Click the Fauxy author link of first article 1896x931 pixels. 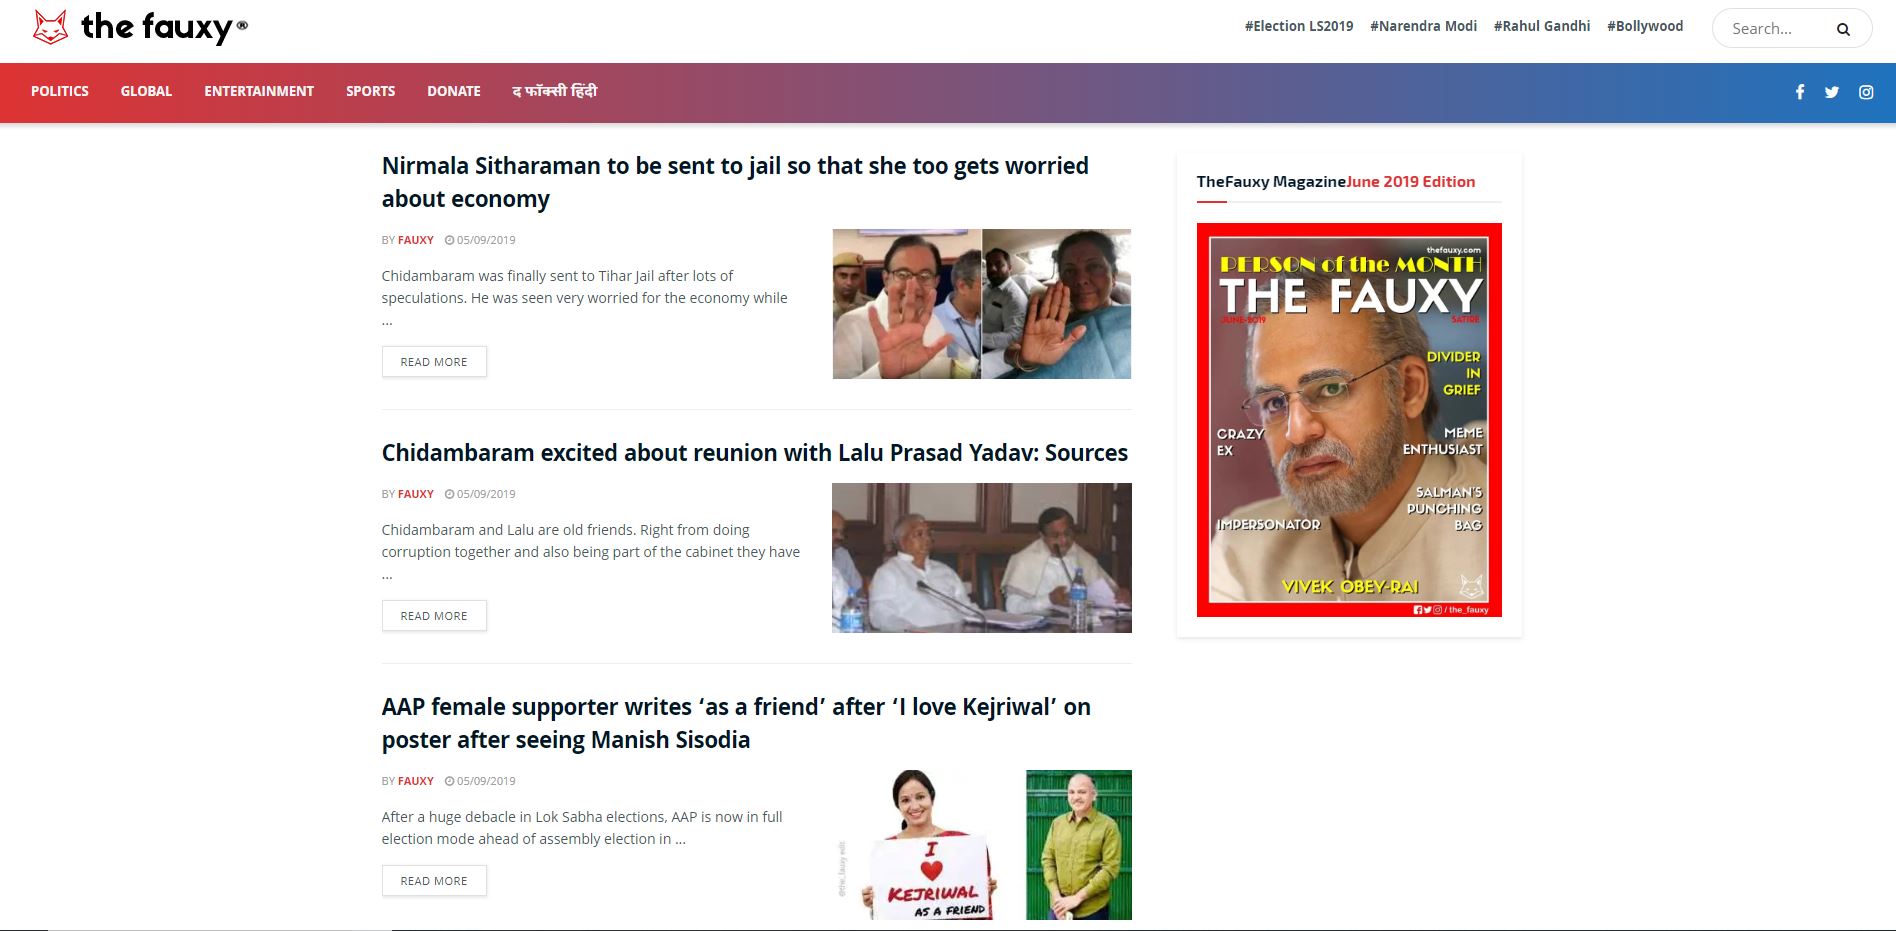point(416,240)
